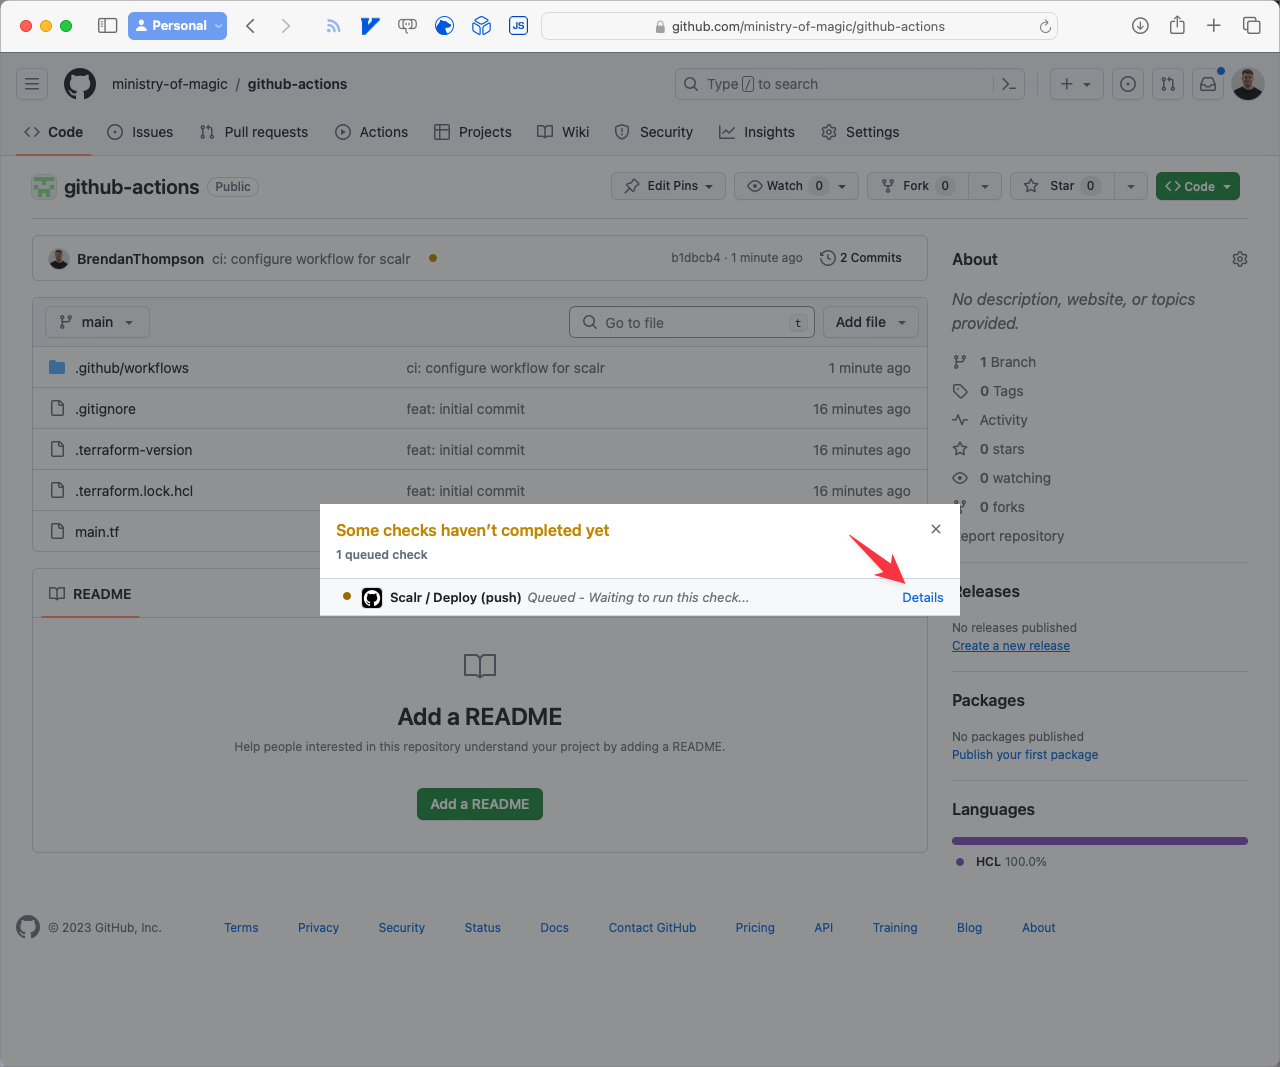Click the Fork button
1280x1067 pixels.
pyautogui.click(x=918, y=186)
